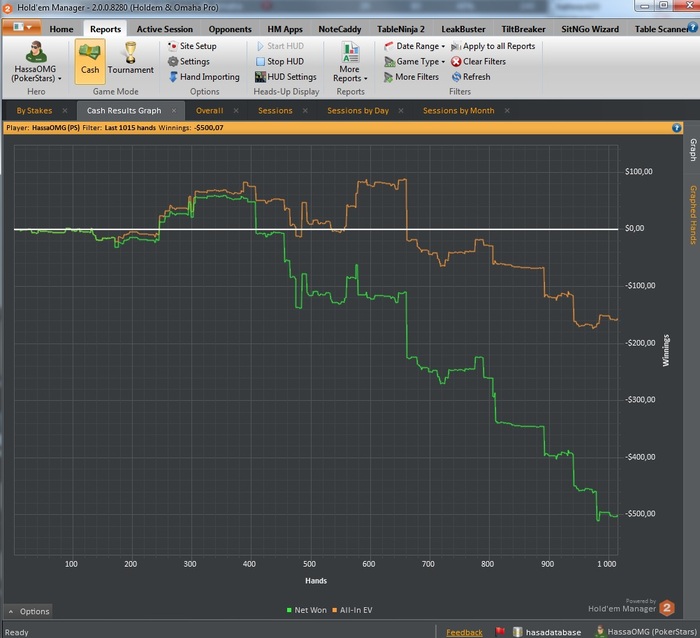Open the NoteCaddy tab
Screen dimensions: 700x638
point(340,29)
